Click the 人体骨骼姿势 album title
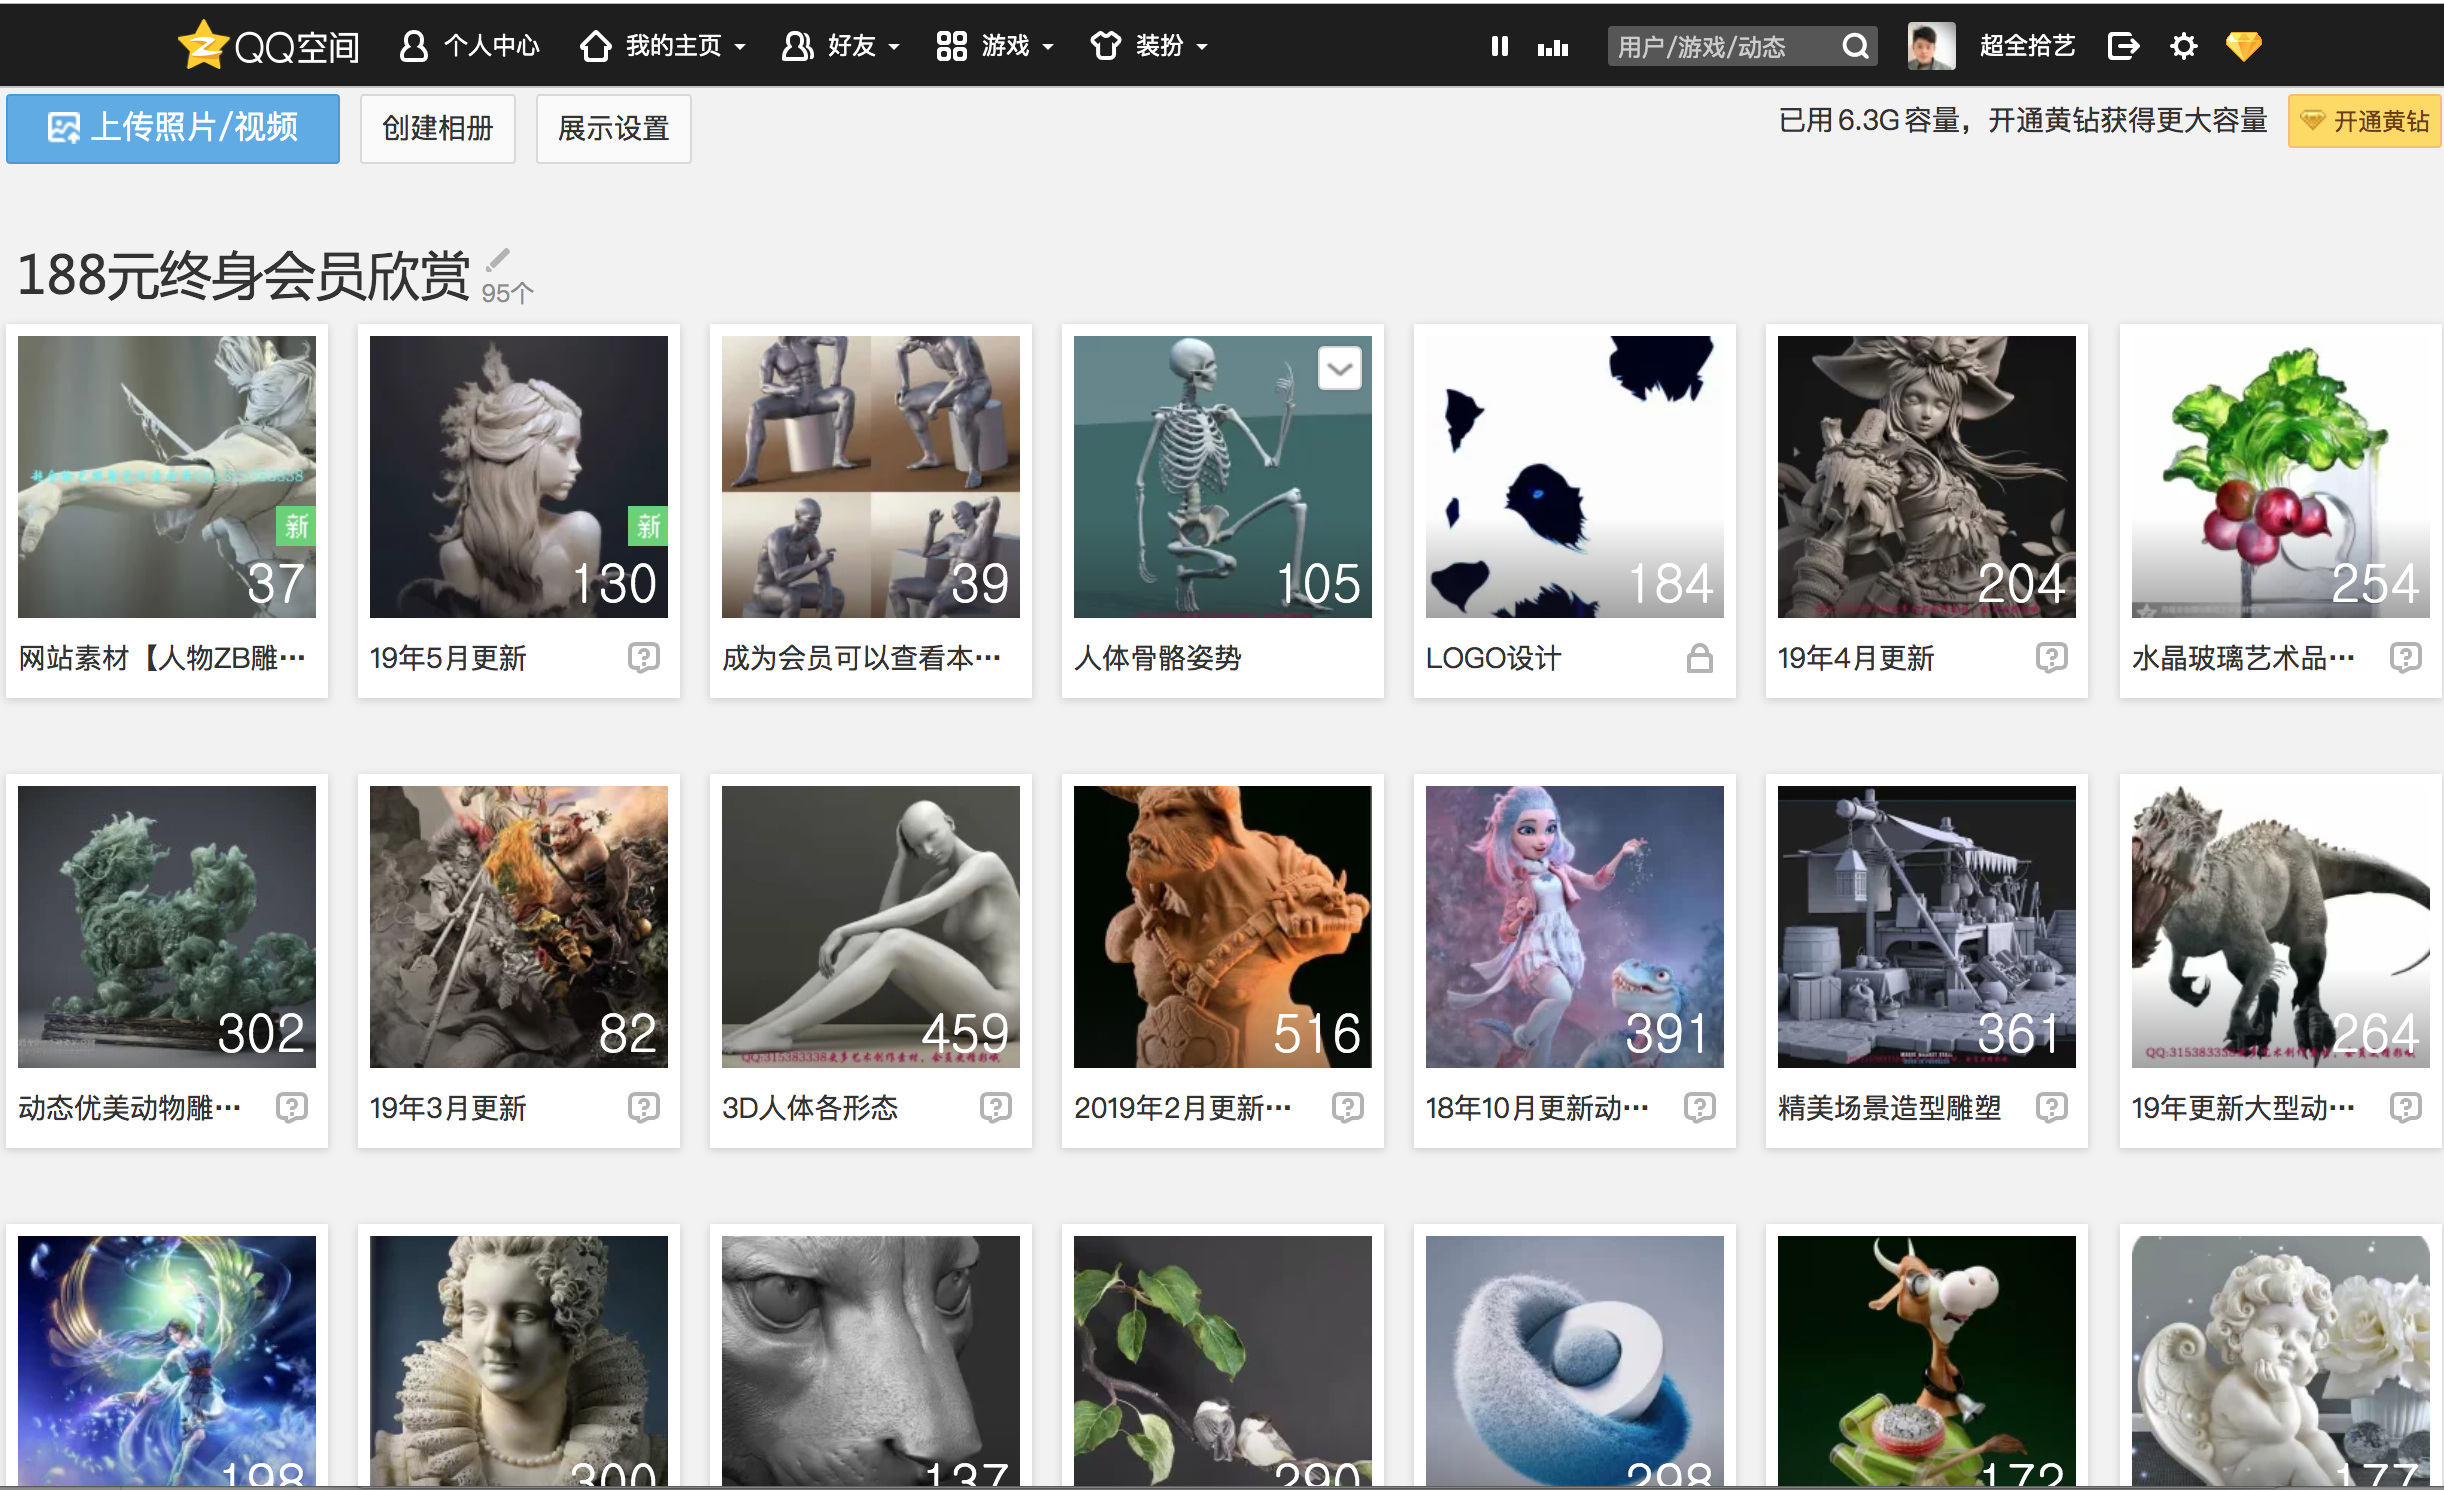Screen dimensions: 2444x1490 pos(1158,658)
